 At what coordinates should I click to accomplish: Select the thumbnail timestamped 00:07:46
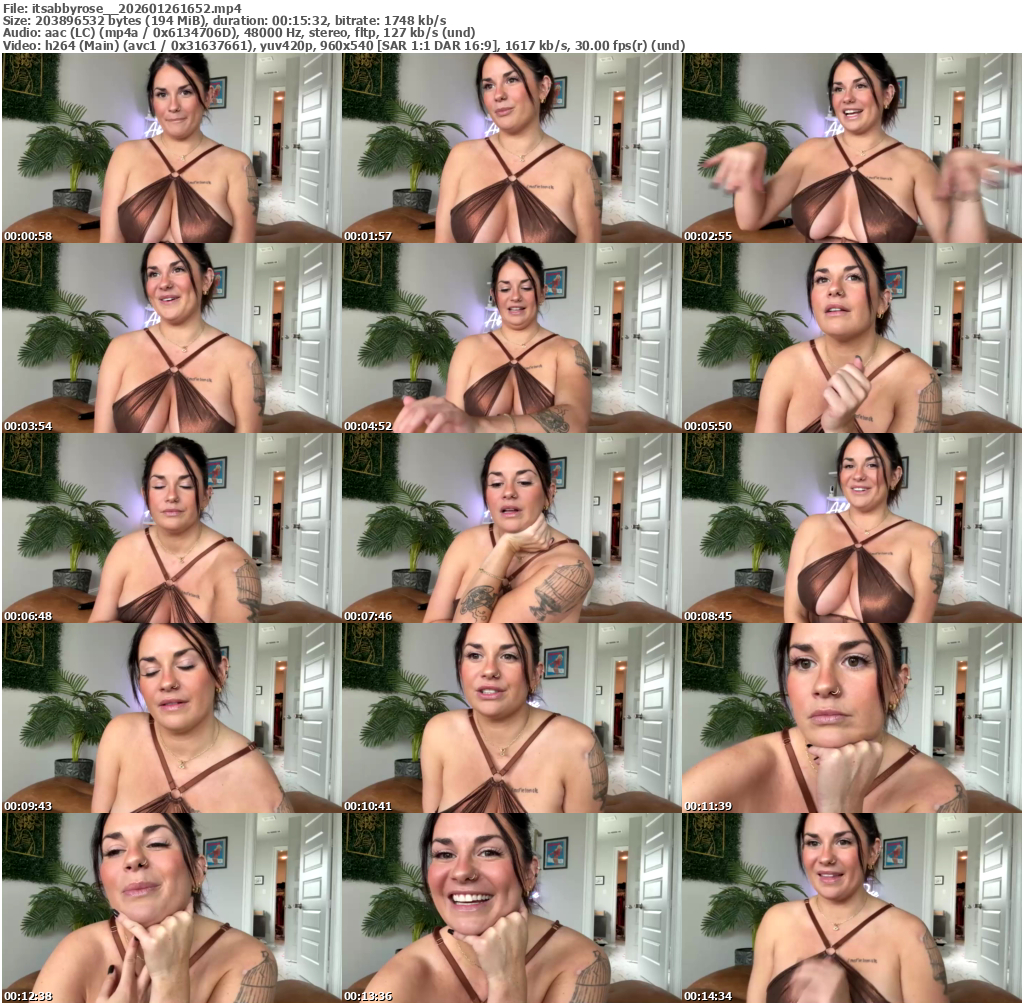(511, 528)
